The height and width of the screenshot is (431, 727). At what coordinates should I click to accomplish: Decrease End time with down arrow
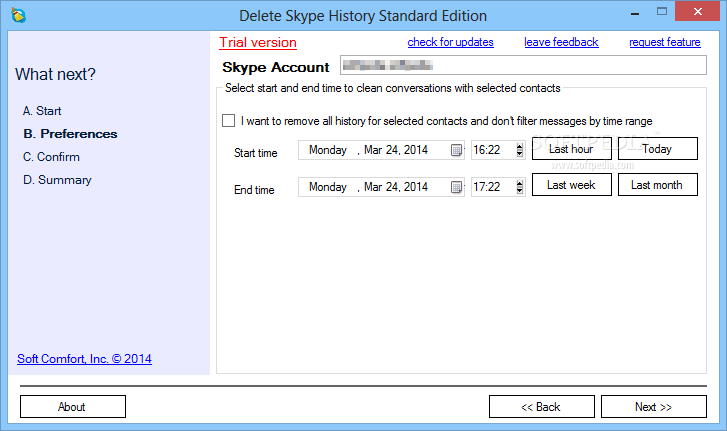click(519, 191)
